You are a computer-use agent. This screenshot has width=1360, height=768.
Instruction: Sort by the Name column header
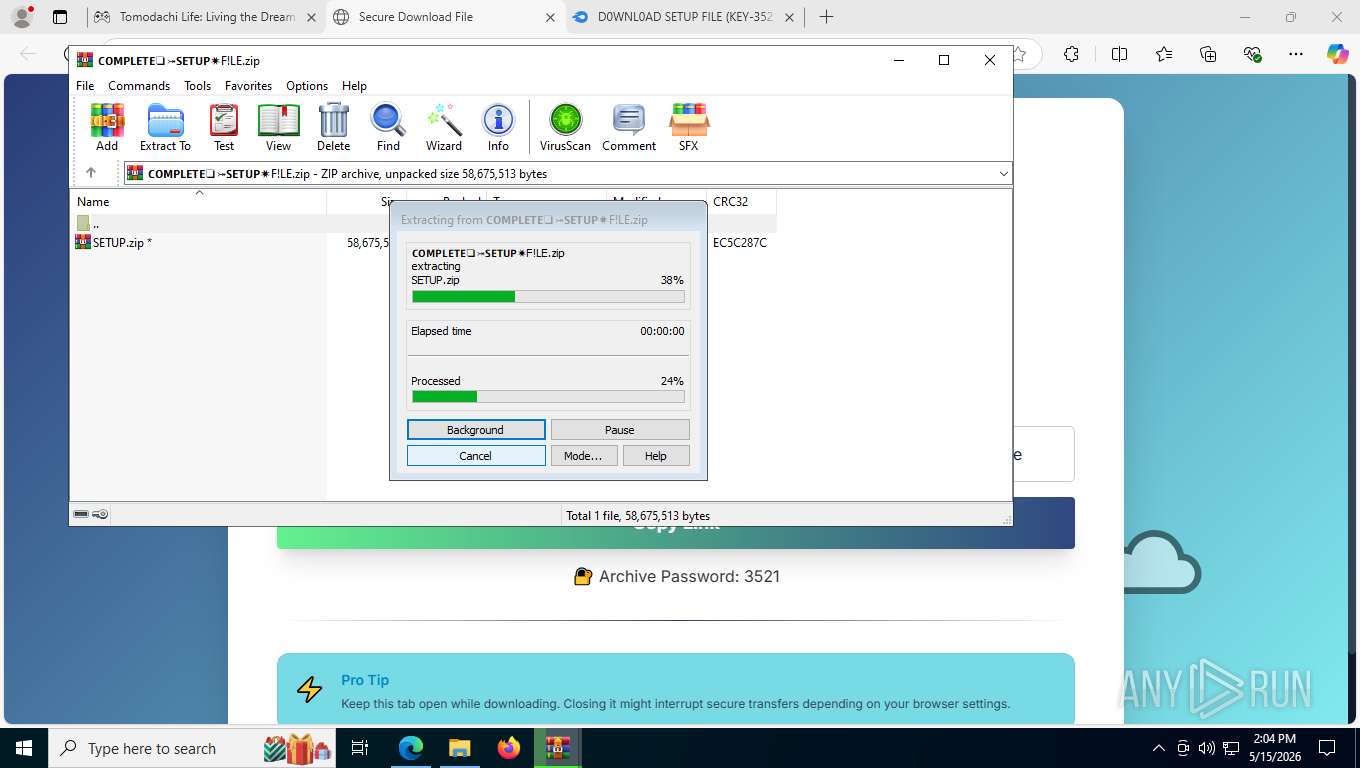tap(198, 202)
